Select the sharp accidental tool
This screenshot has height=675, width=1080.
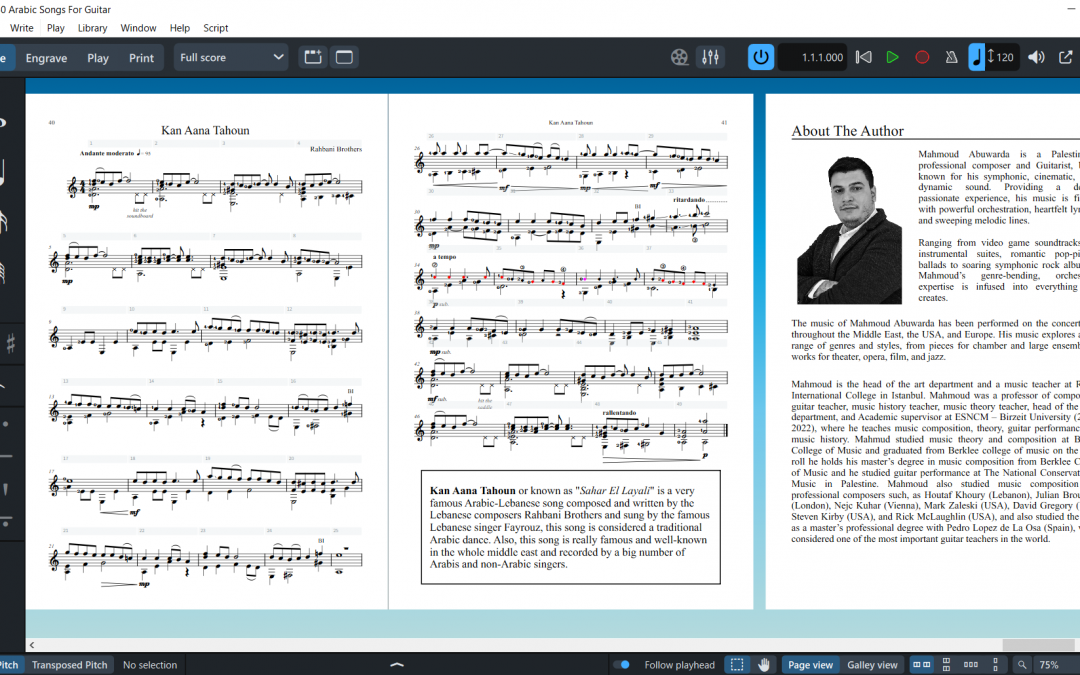pos(10,342)
